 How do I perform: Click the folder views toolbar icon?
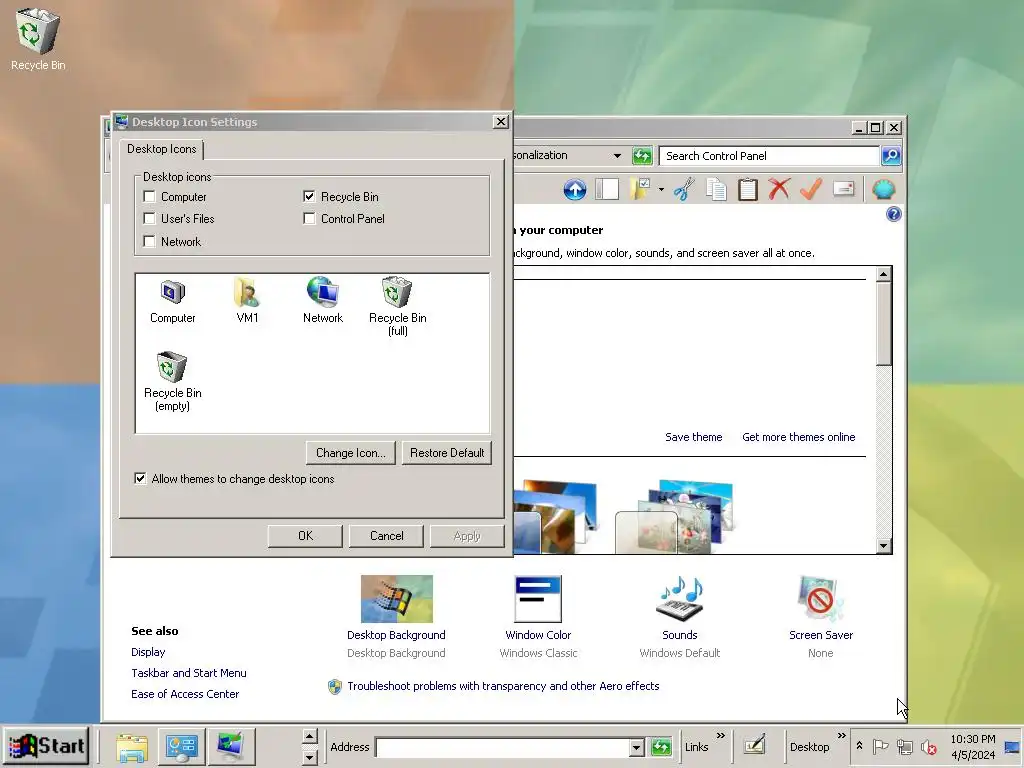640,189
